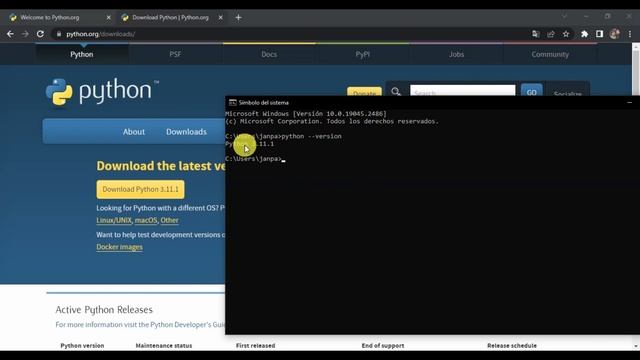
Task: Open the About menu item
Action: pyautogui.click(x=134, y=132)
